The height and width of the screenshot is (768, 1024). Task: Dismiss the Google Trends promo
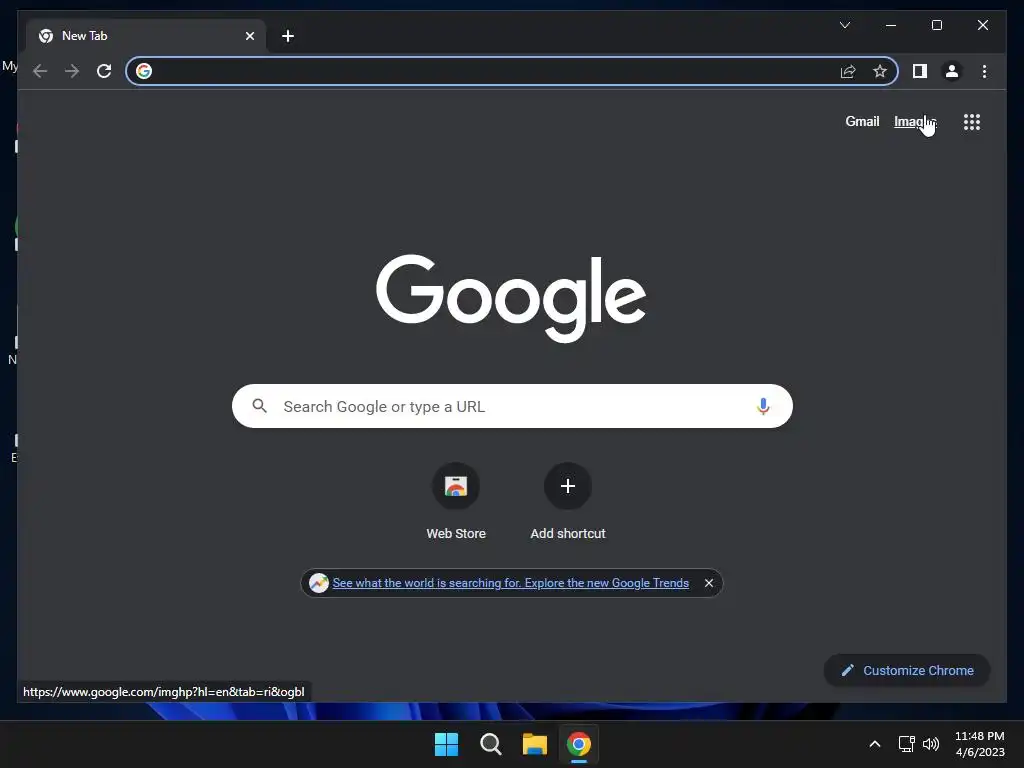(x=709, y=583)
